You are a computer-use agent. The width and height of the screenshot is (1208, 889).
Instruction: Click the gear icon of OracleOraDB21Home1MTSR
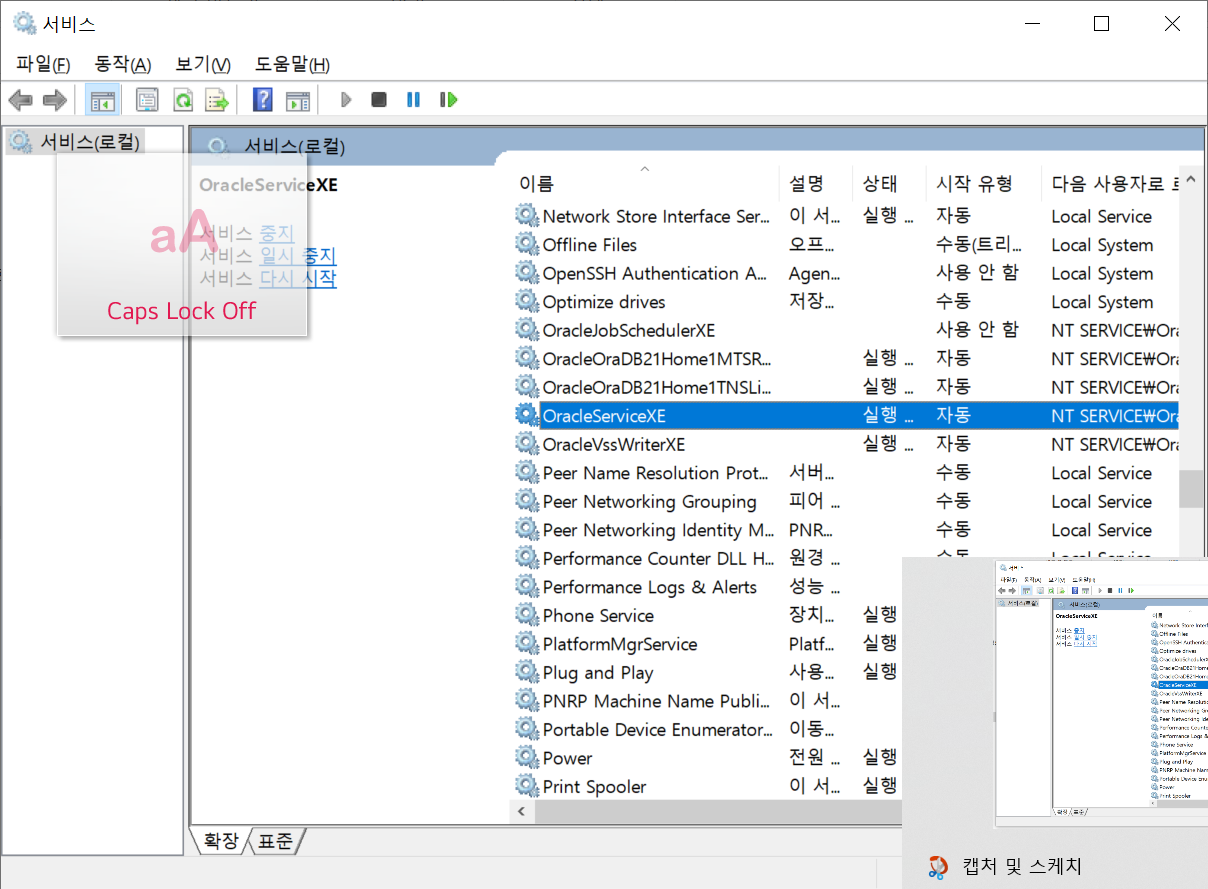527,358
